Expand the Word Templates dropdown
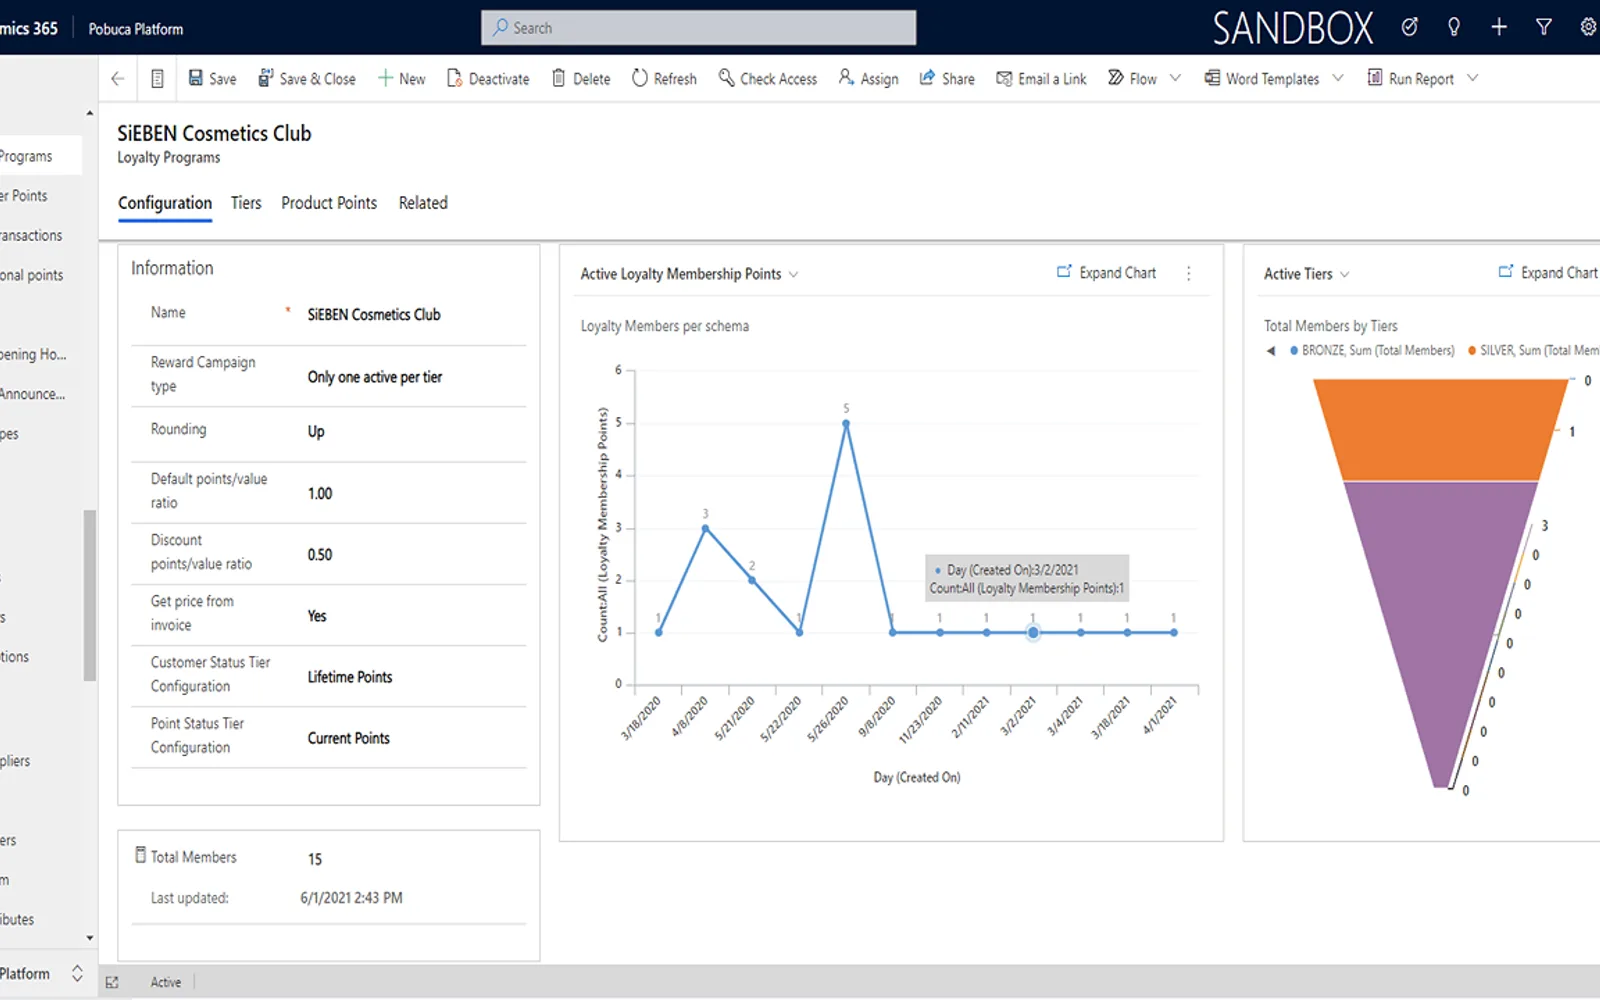Screen dimensions: 1600x1000 (x=1337, y=78)
